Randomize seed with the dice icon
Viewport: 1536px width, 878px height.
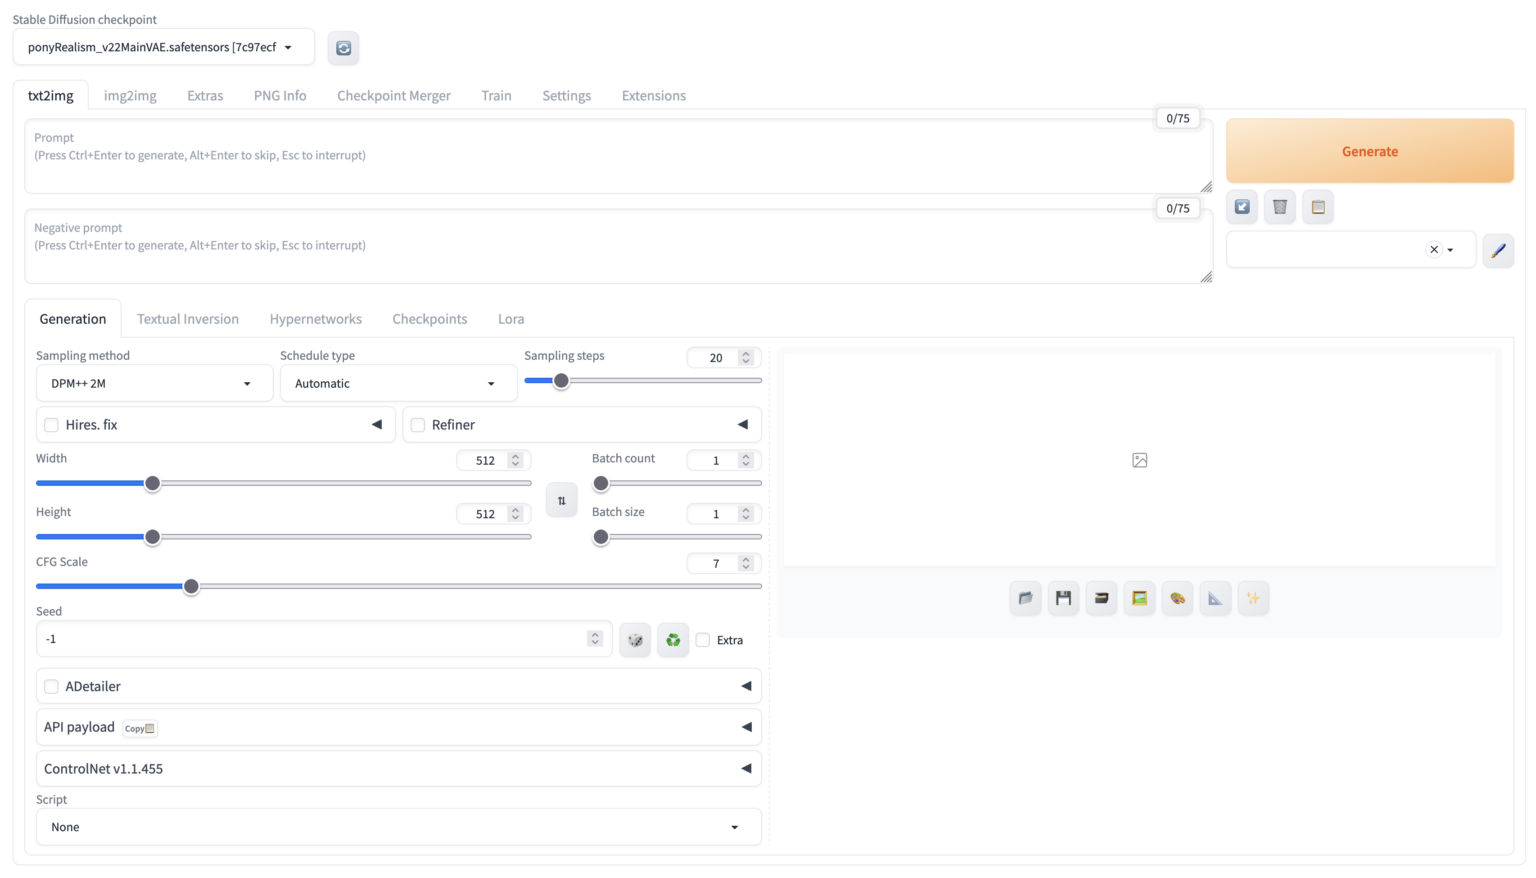coord(635,640)
